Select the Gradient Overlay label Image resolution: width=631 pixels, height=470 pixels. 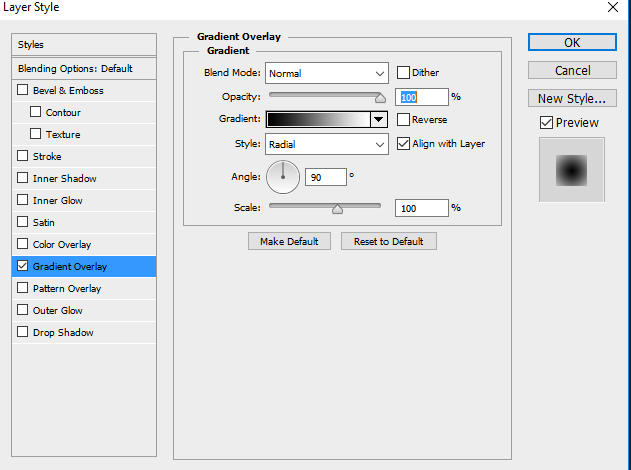click(x=70, y=266)
